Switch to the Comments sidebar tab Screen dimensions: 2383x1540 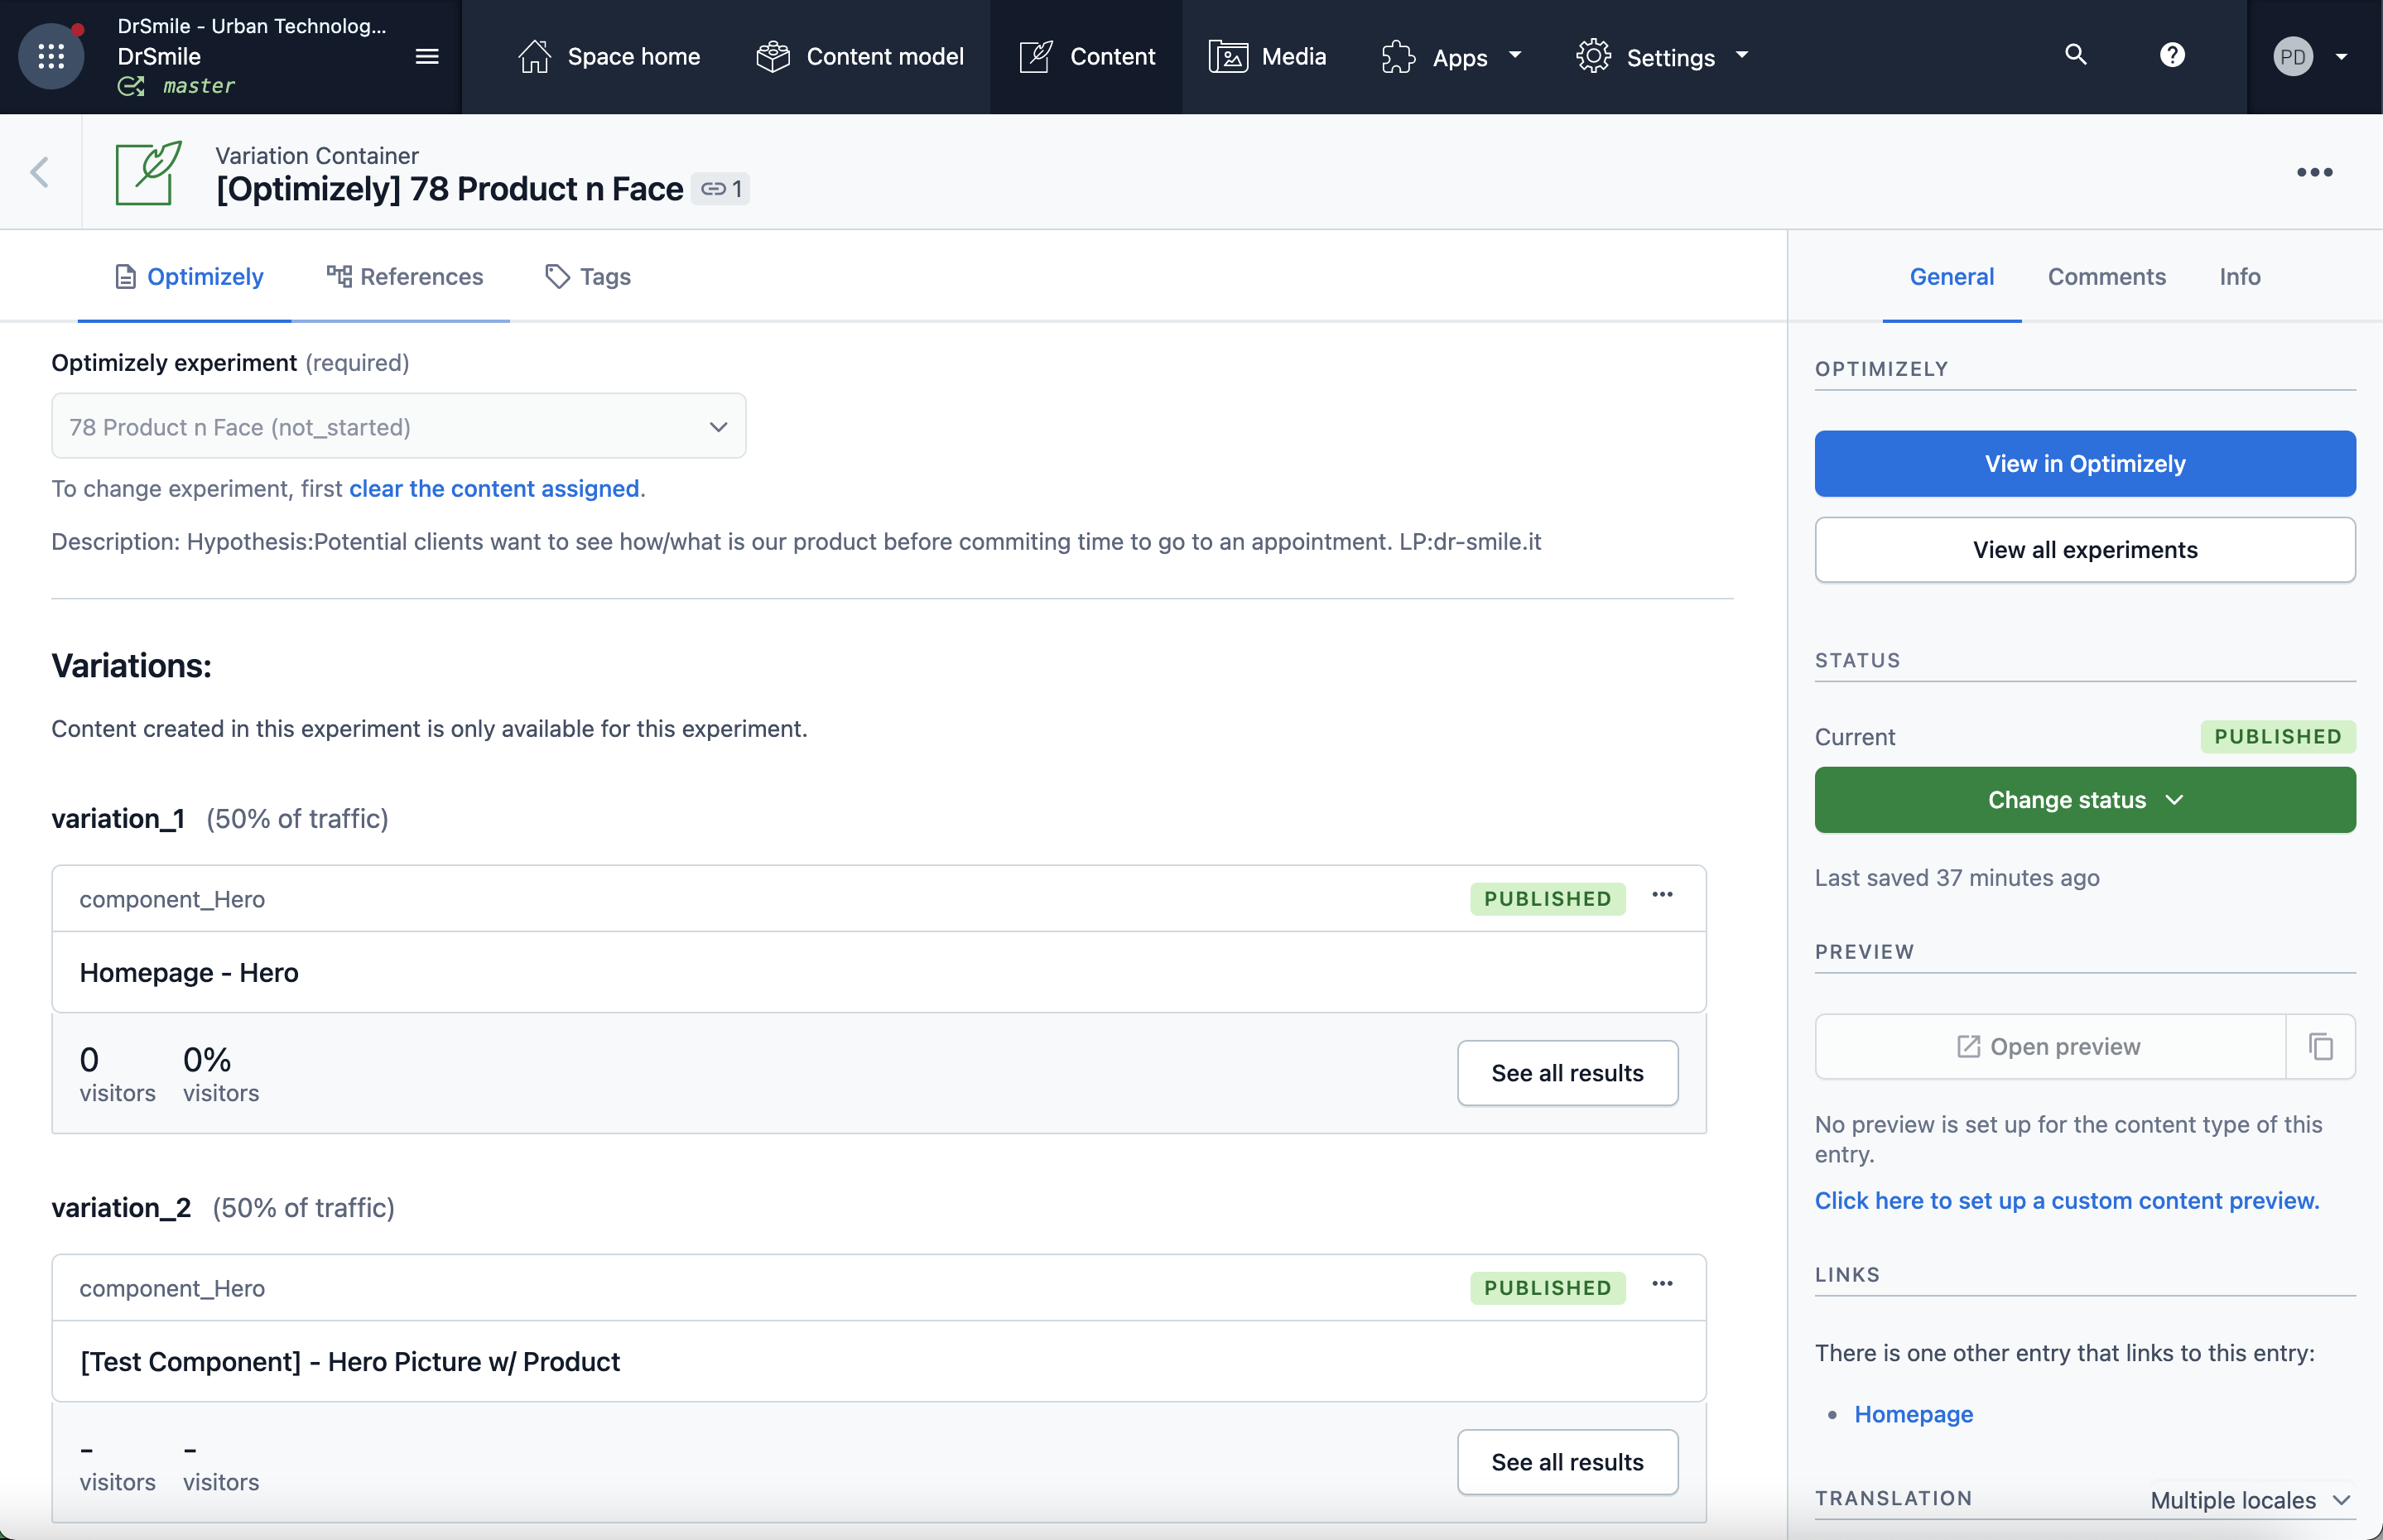pyautogui.click(x=2106, y=277)
